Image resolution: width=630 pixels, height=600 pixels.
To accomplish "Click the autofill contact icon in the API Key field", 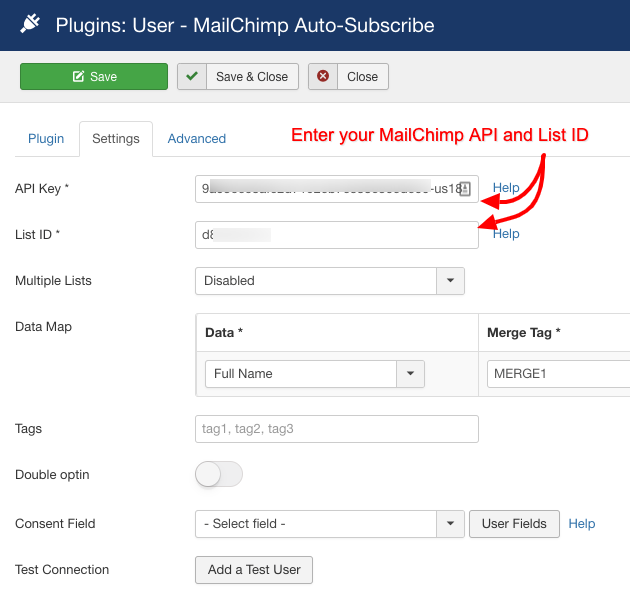I will coord(465,189).
